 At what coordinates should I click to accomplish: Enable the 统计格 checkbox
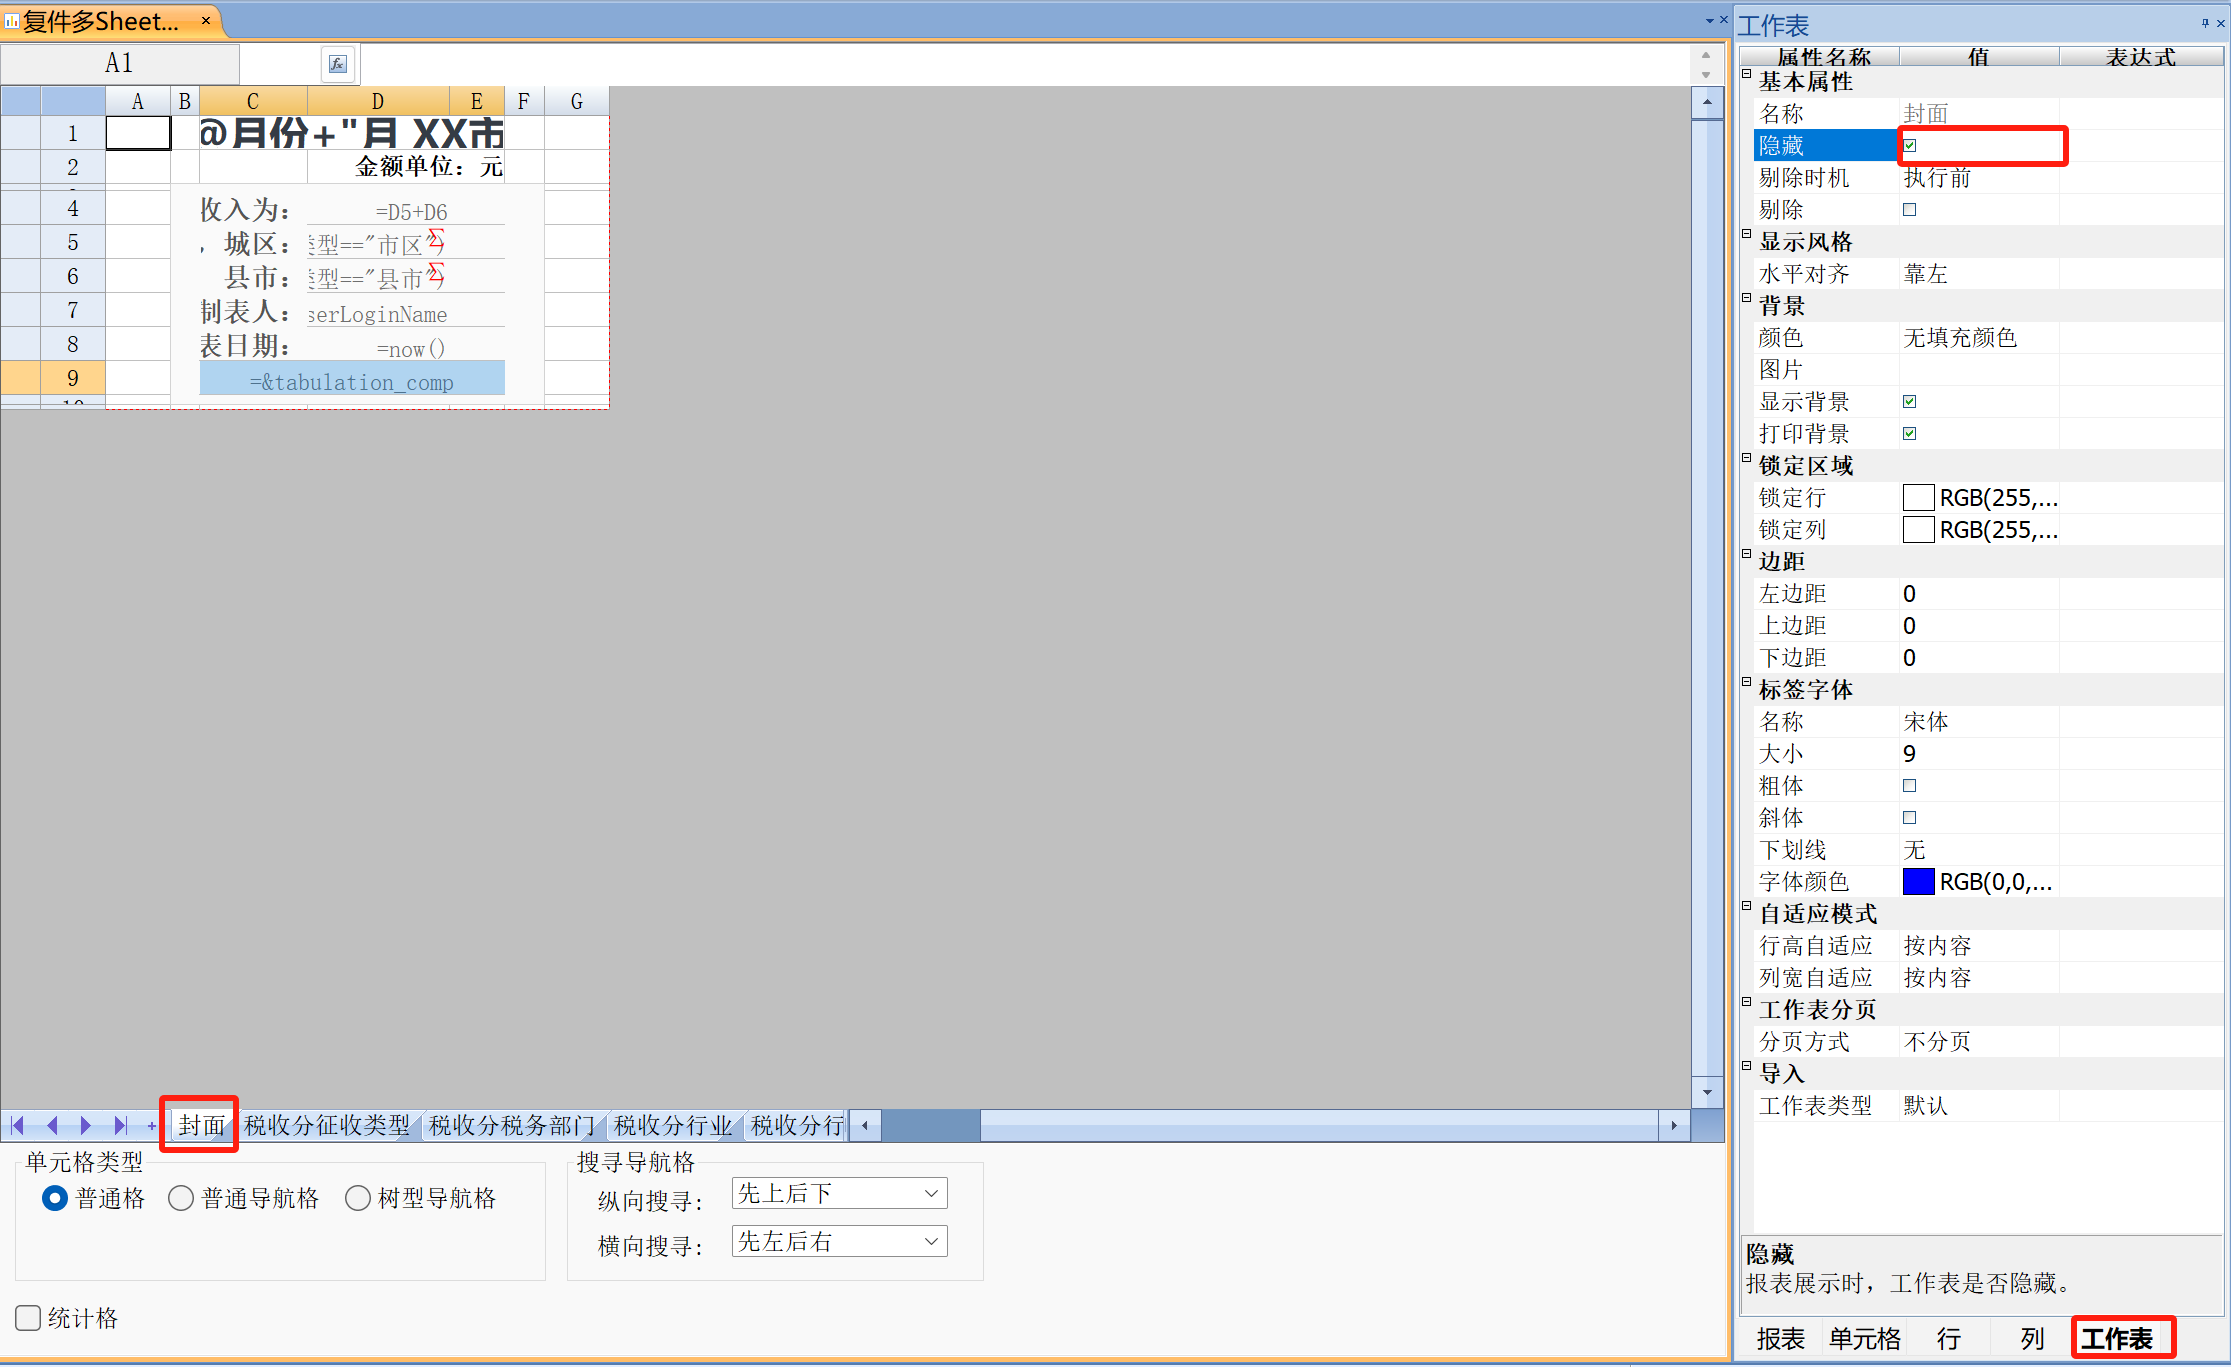click(29, 1317)
